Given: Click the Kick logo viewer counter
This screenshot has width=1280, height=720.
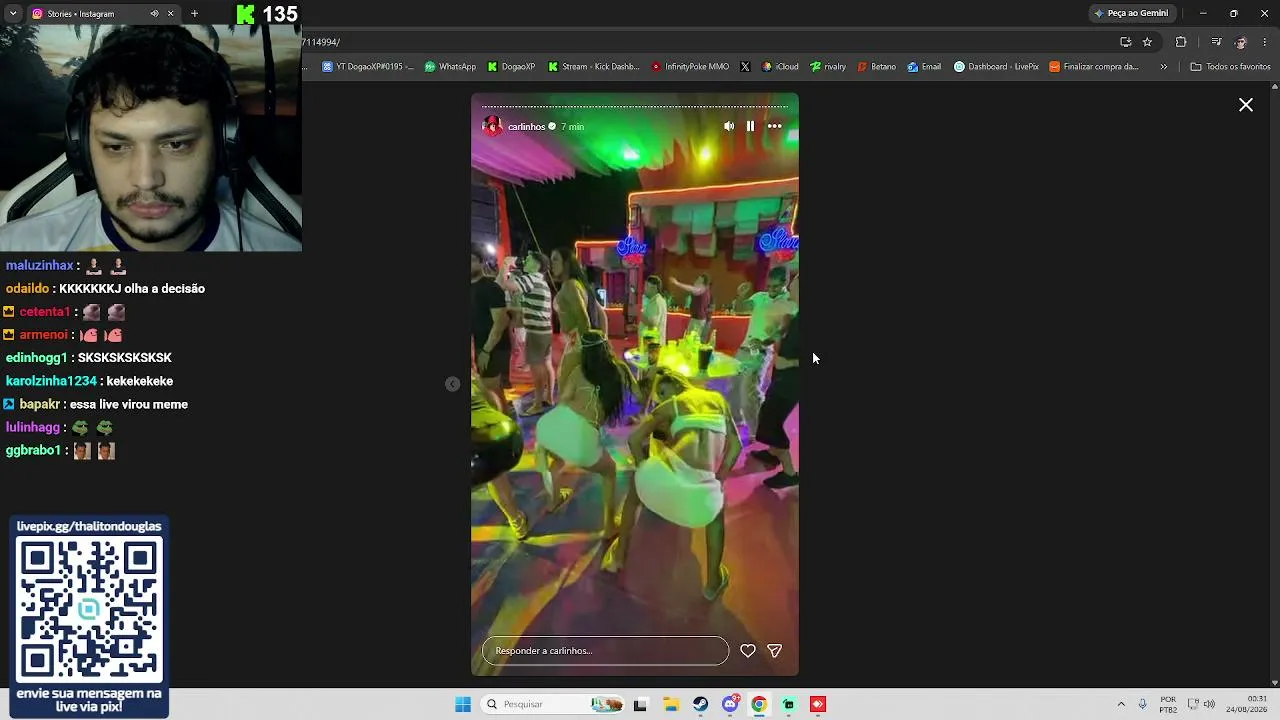Looking at the screenshot, I should [267, 14].
